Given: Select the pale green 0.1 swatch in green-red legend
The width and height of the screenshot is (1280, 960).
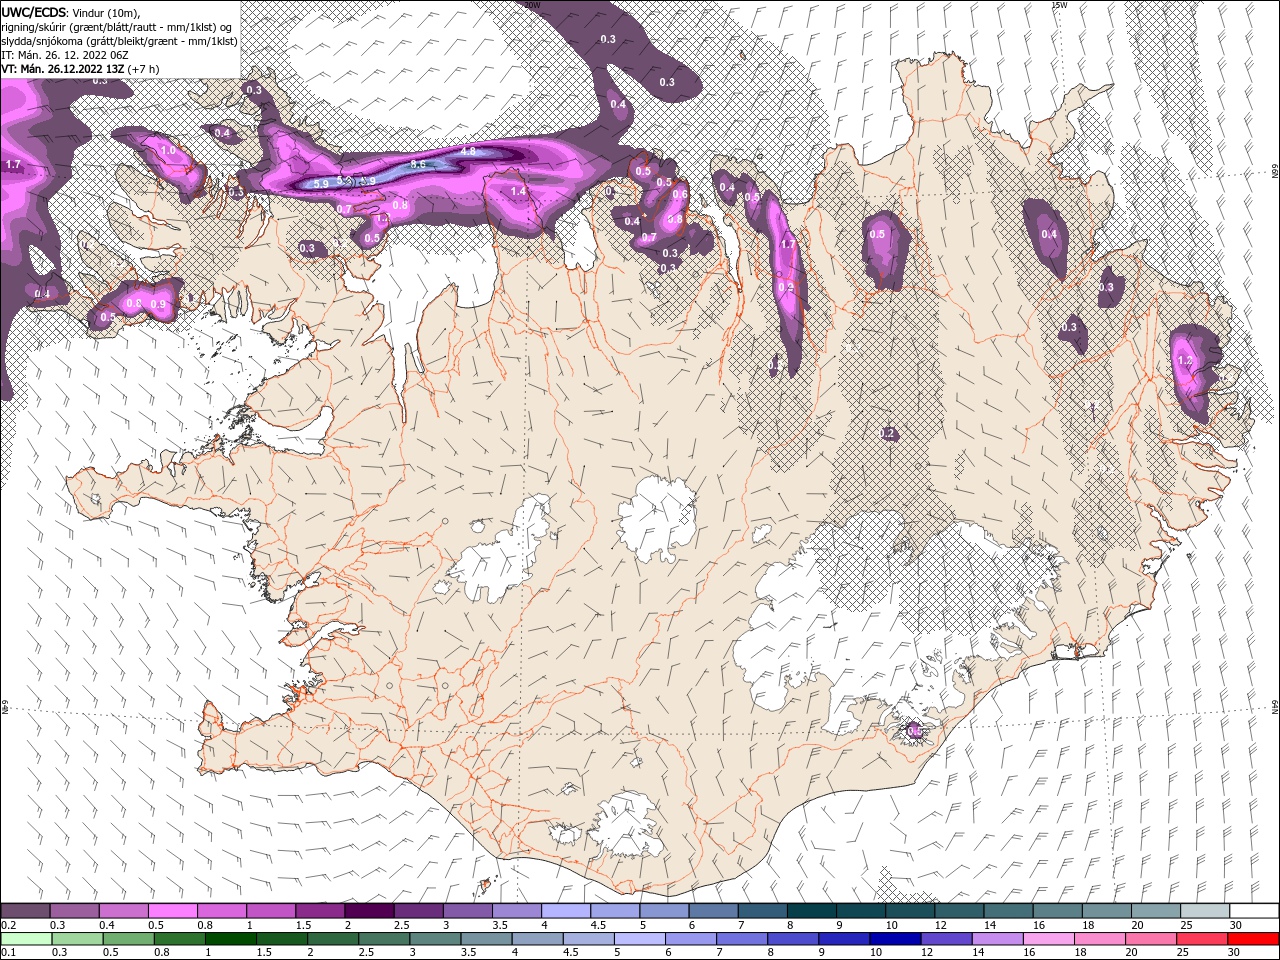Looking at the screenshot, I should [26, 939].
